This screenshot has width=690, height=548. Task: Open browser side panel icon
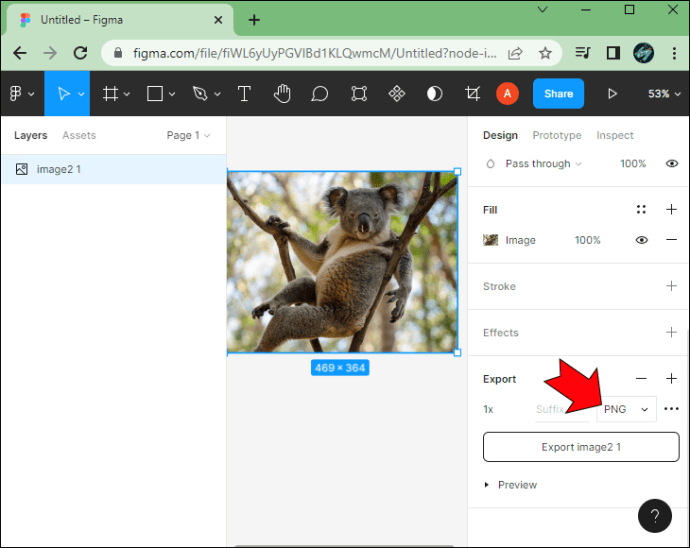(x=613, y=53)
